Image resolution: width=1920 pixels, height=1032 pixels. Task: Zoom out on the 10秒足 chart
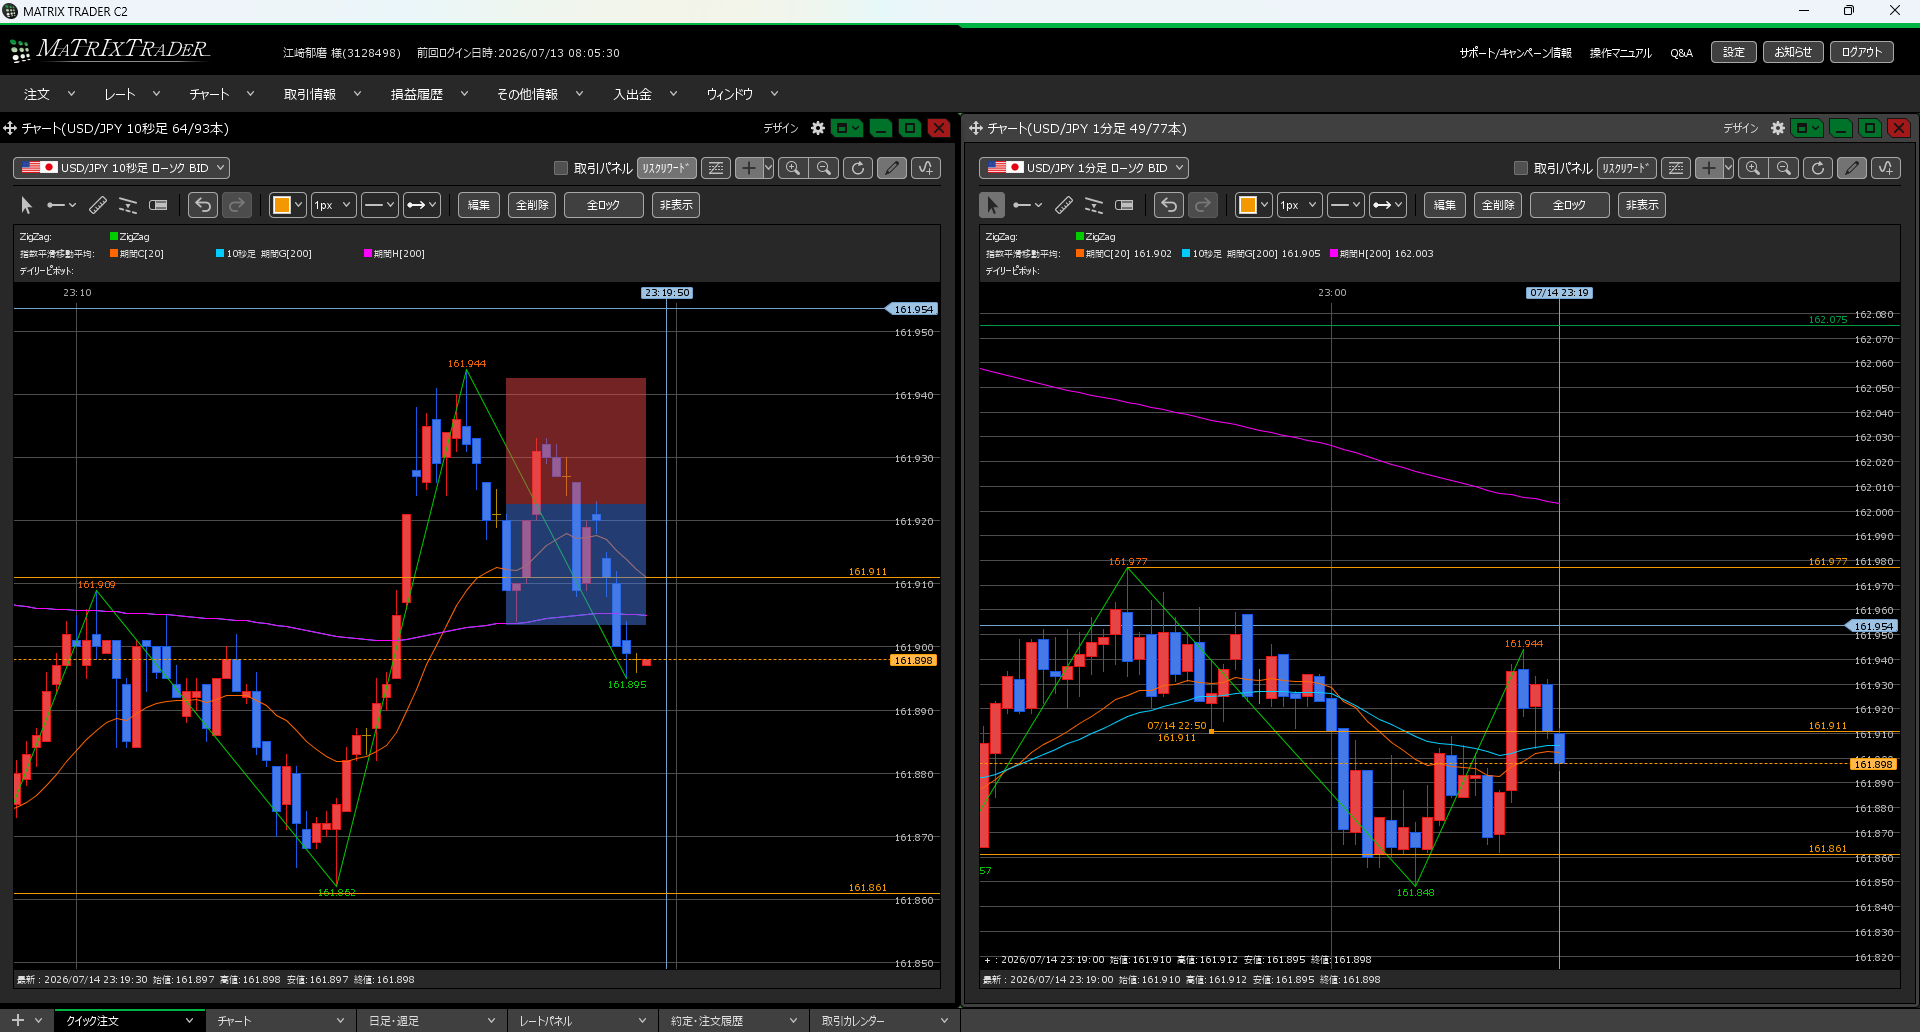pyautogui.click(x=824, y=168)
